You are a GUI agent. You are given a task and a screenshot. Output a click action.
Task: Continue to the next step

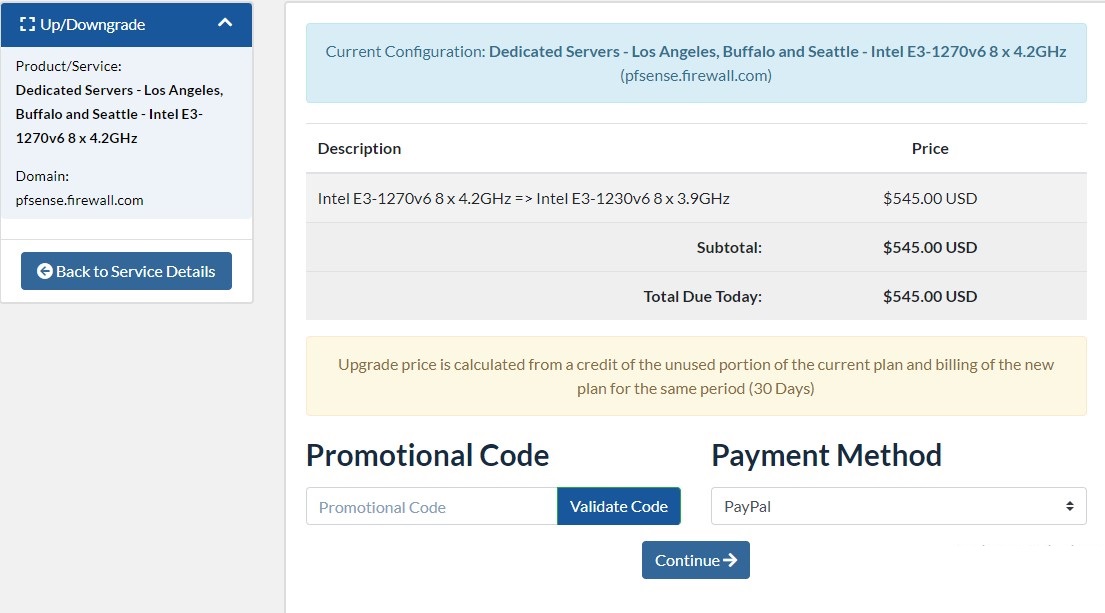[696, 560]
